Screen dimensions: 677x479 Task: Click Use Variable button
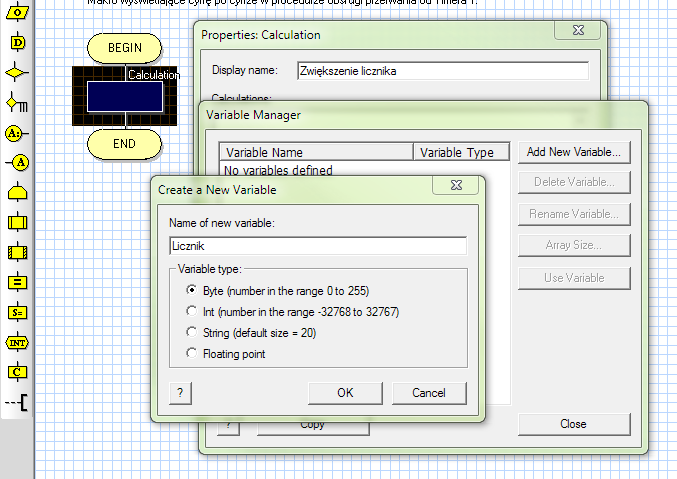574,278
